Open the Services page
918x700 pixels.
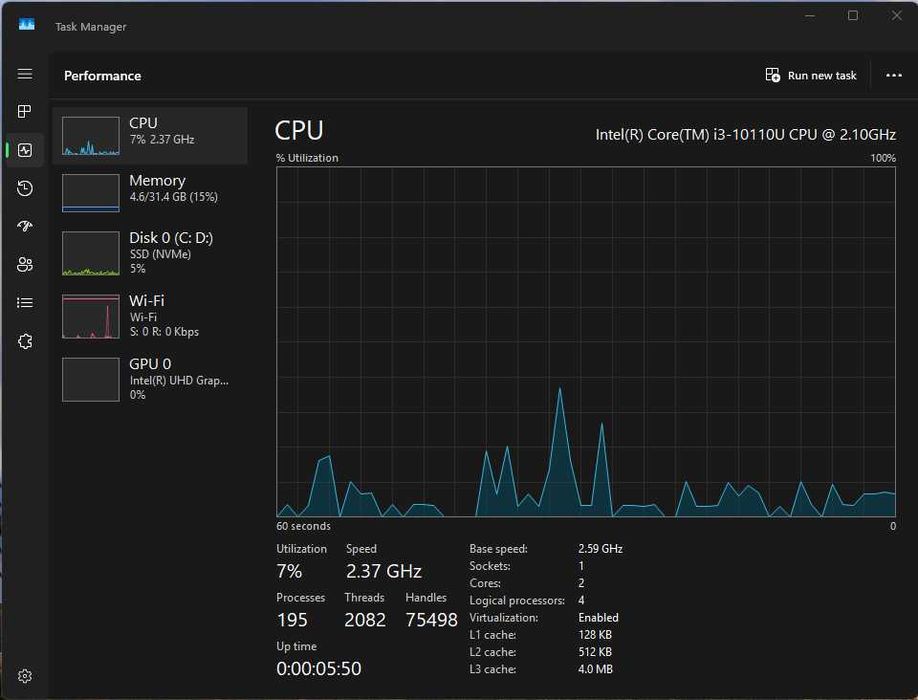(x=25, y=341)
